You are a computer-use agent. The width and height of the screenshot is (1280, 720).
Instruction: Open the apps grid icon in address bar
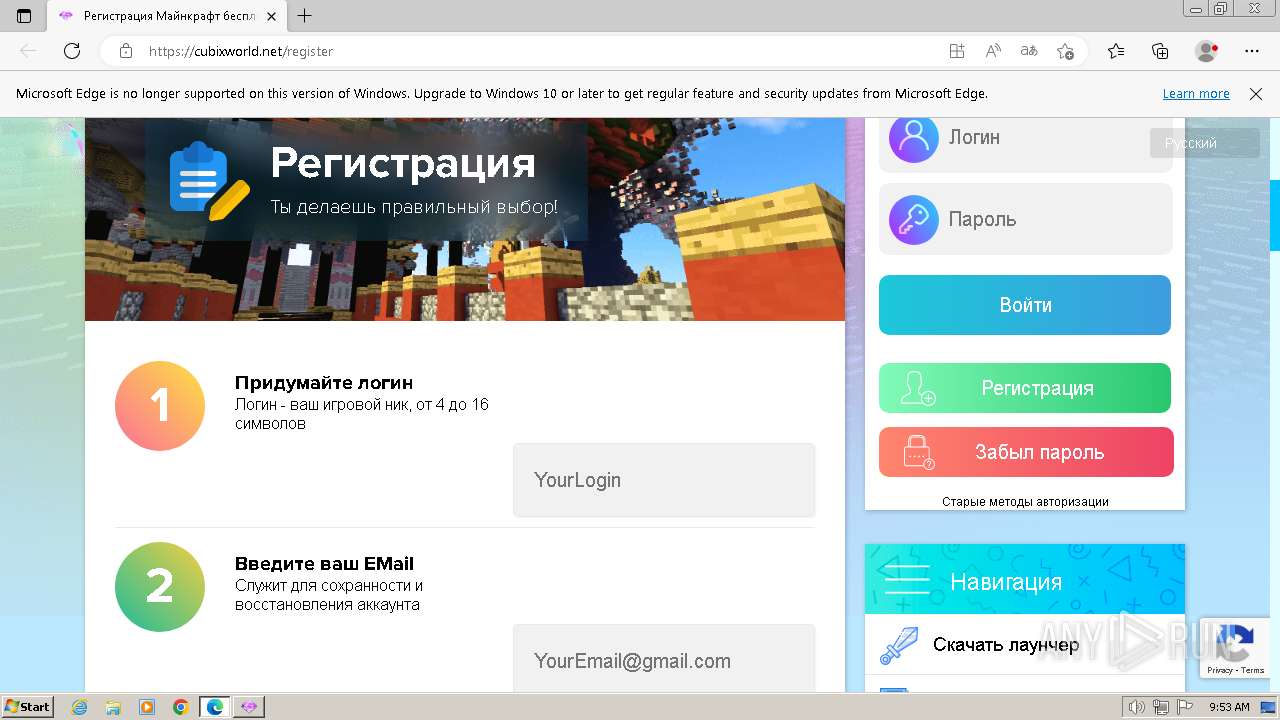click(957, 51)
